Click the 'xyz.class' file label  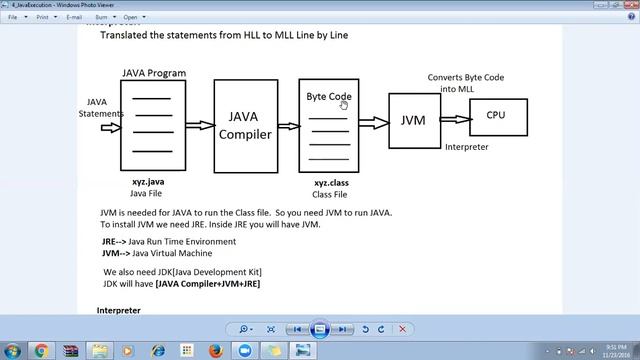tap(331, 183)
